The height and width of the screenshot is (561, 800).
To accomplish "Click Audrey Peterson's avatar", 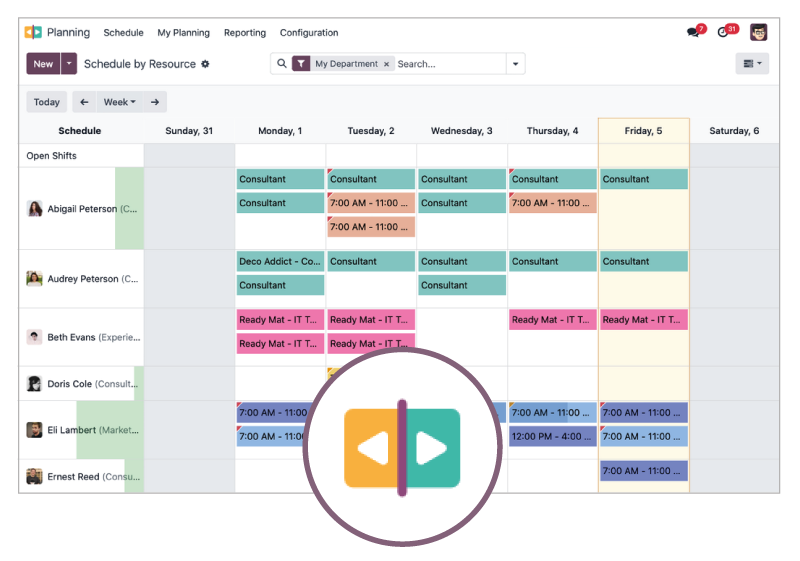I will coord(34,278).
